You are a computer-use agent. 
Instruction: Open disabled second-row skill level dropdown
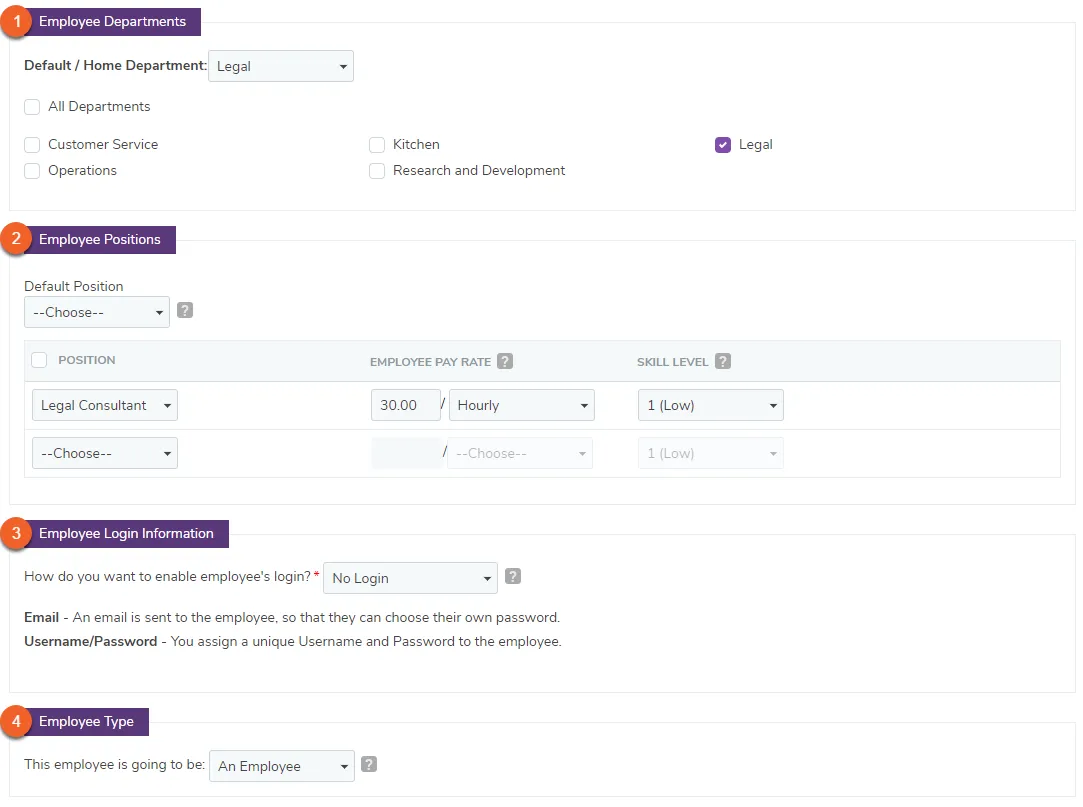point(711,453)
